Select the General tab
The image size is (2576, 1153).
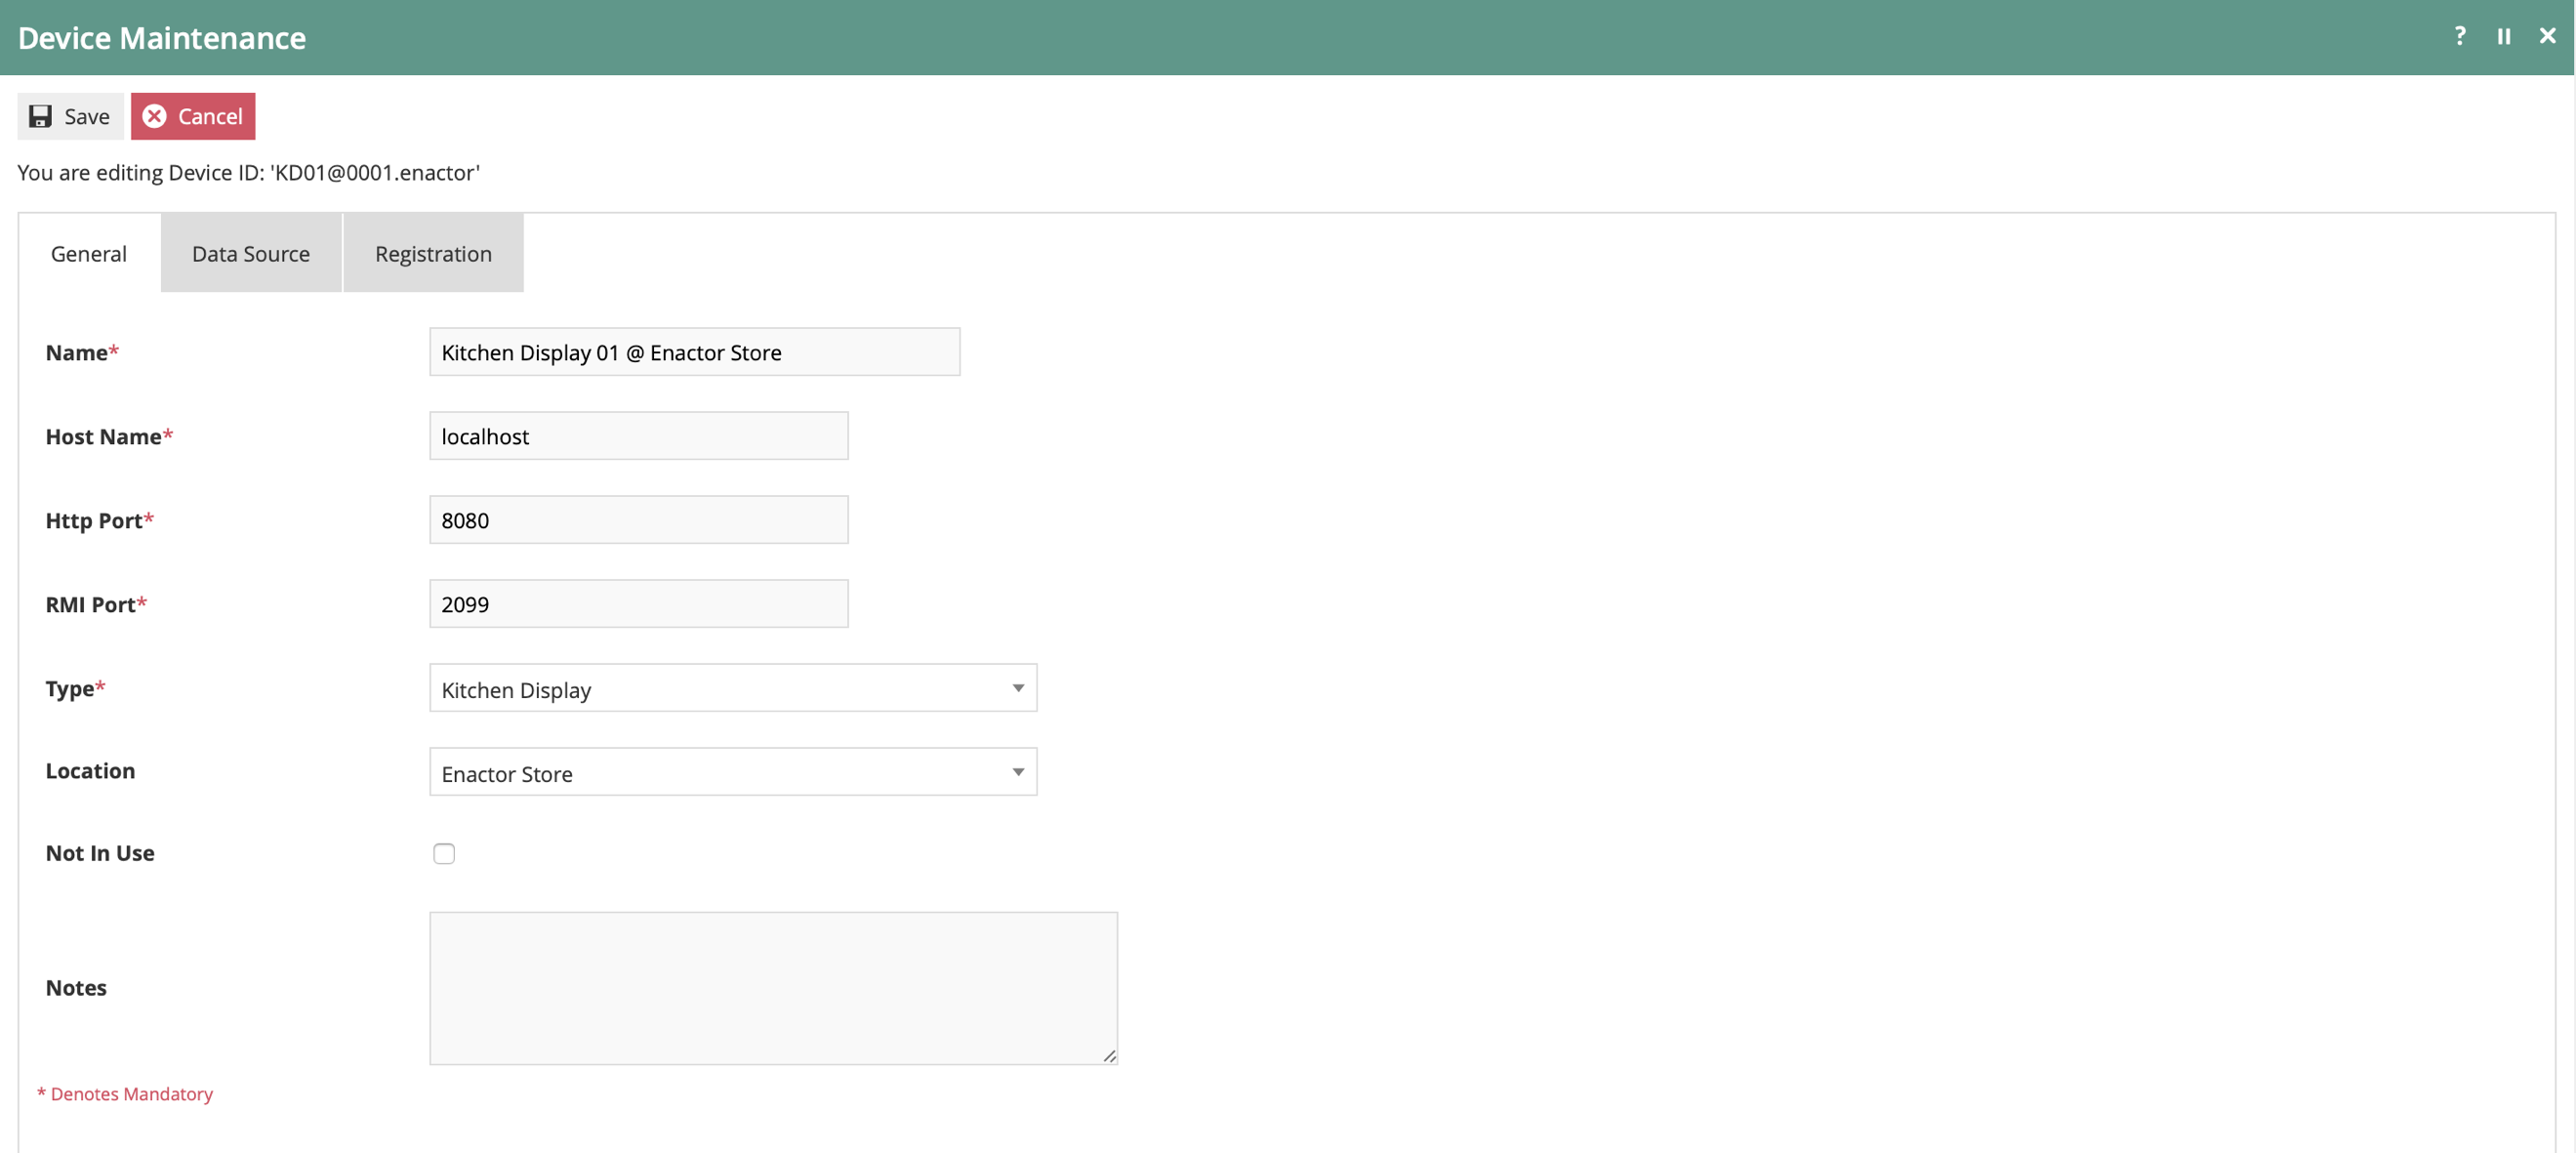88,253
